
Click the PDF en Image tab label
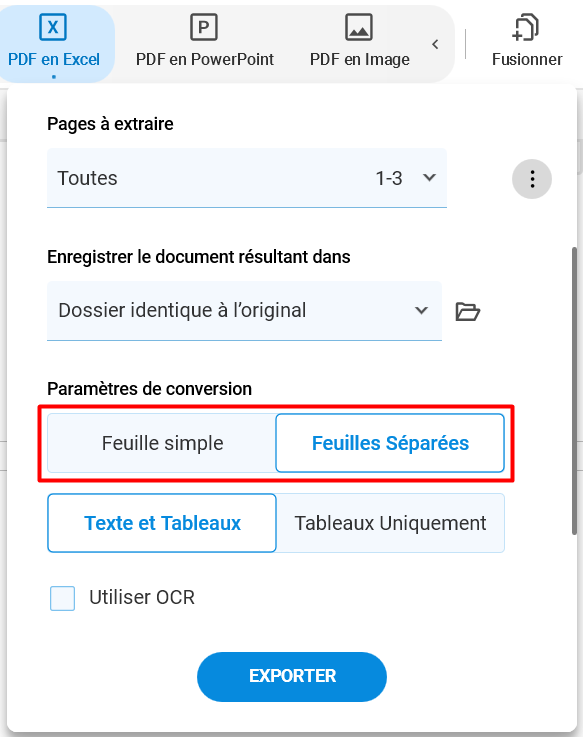[x=360, y=60]
